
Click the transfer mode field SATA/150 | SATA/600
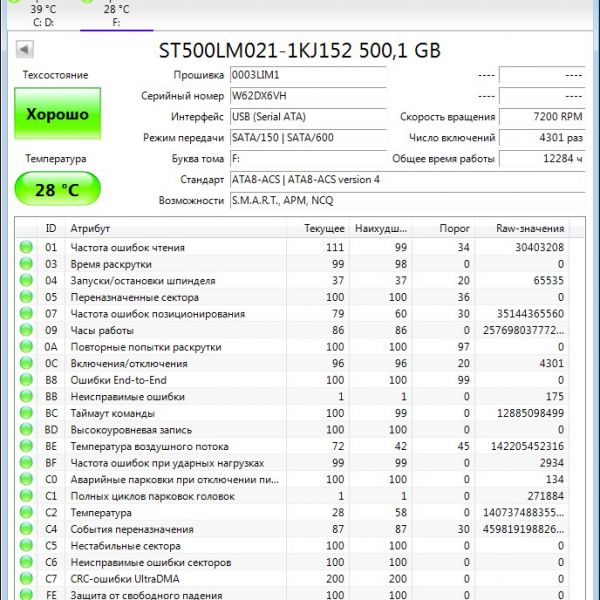(x=308, y=138)
